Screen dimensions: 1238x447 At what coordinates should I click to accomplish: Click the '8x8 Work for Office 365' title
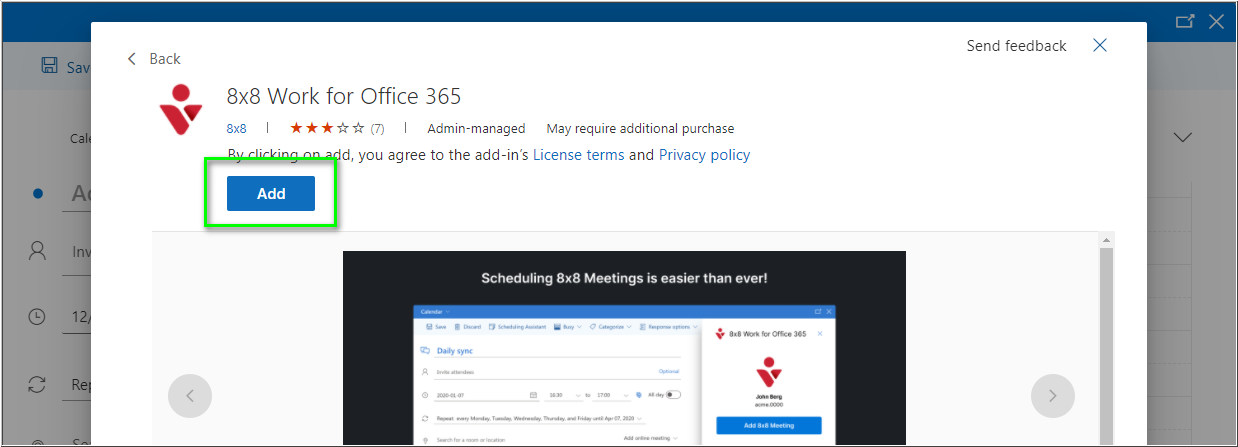(344, 97)
